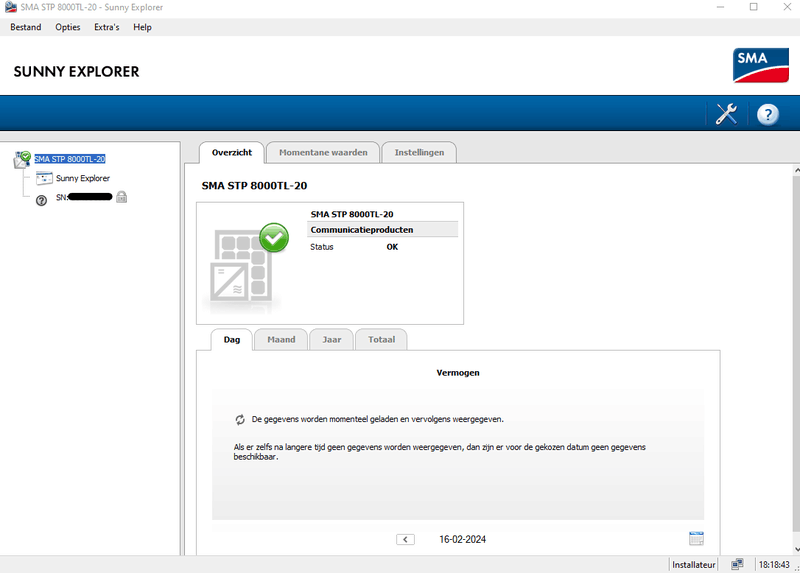Switch to the Momentane waarden tab
The width and height of the screenshot is (800, 573).
(x=323, y=153)
